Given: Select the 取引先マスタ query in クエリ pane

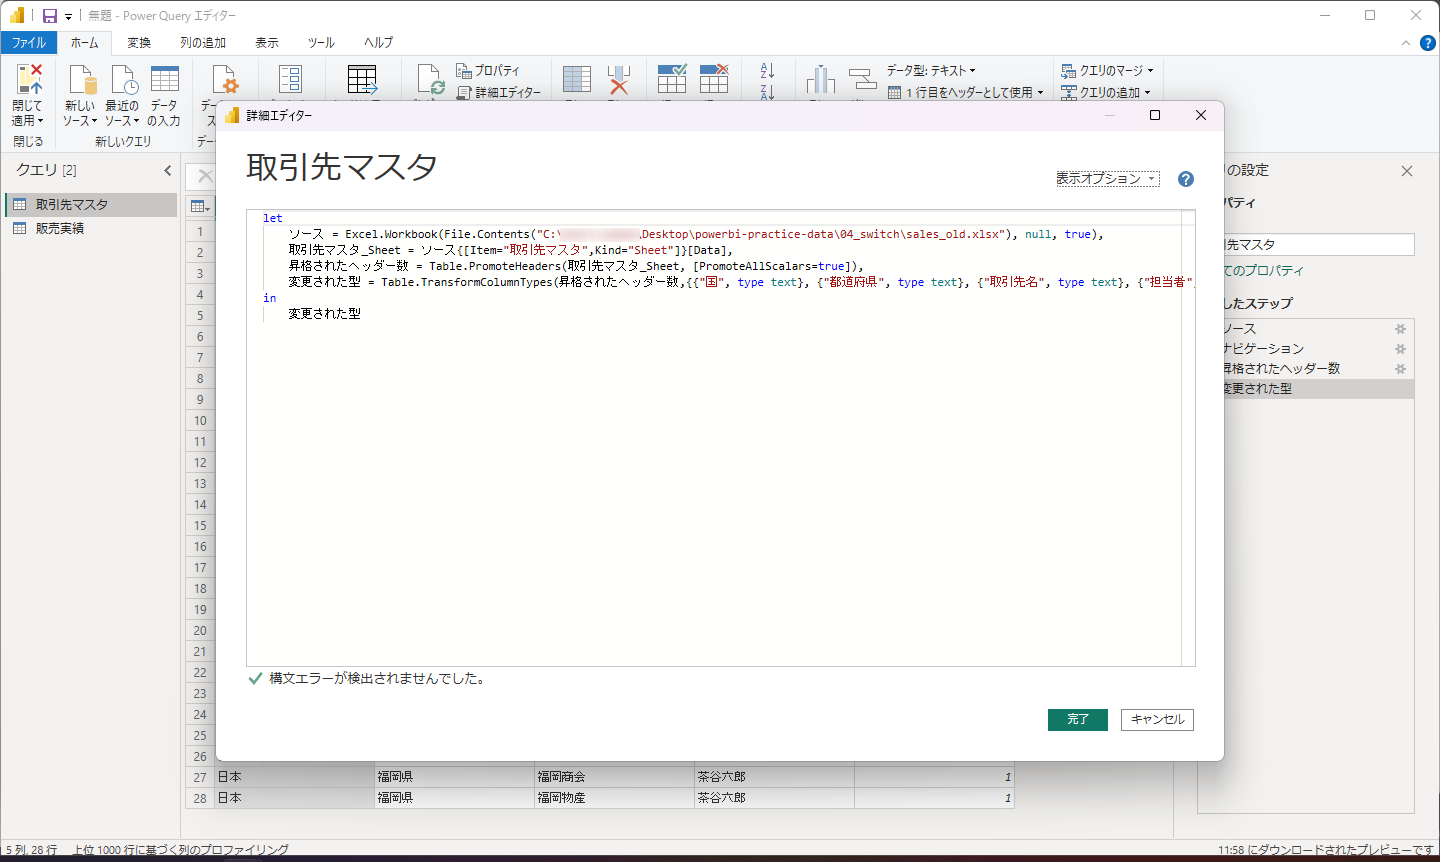Looking at the screenshot, I should (x=91, y=204).
